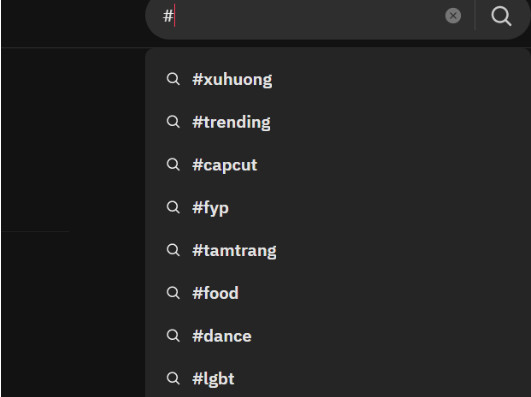
Task: Click the magnifier icon beside #dance
Action: tap(173, 335)
